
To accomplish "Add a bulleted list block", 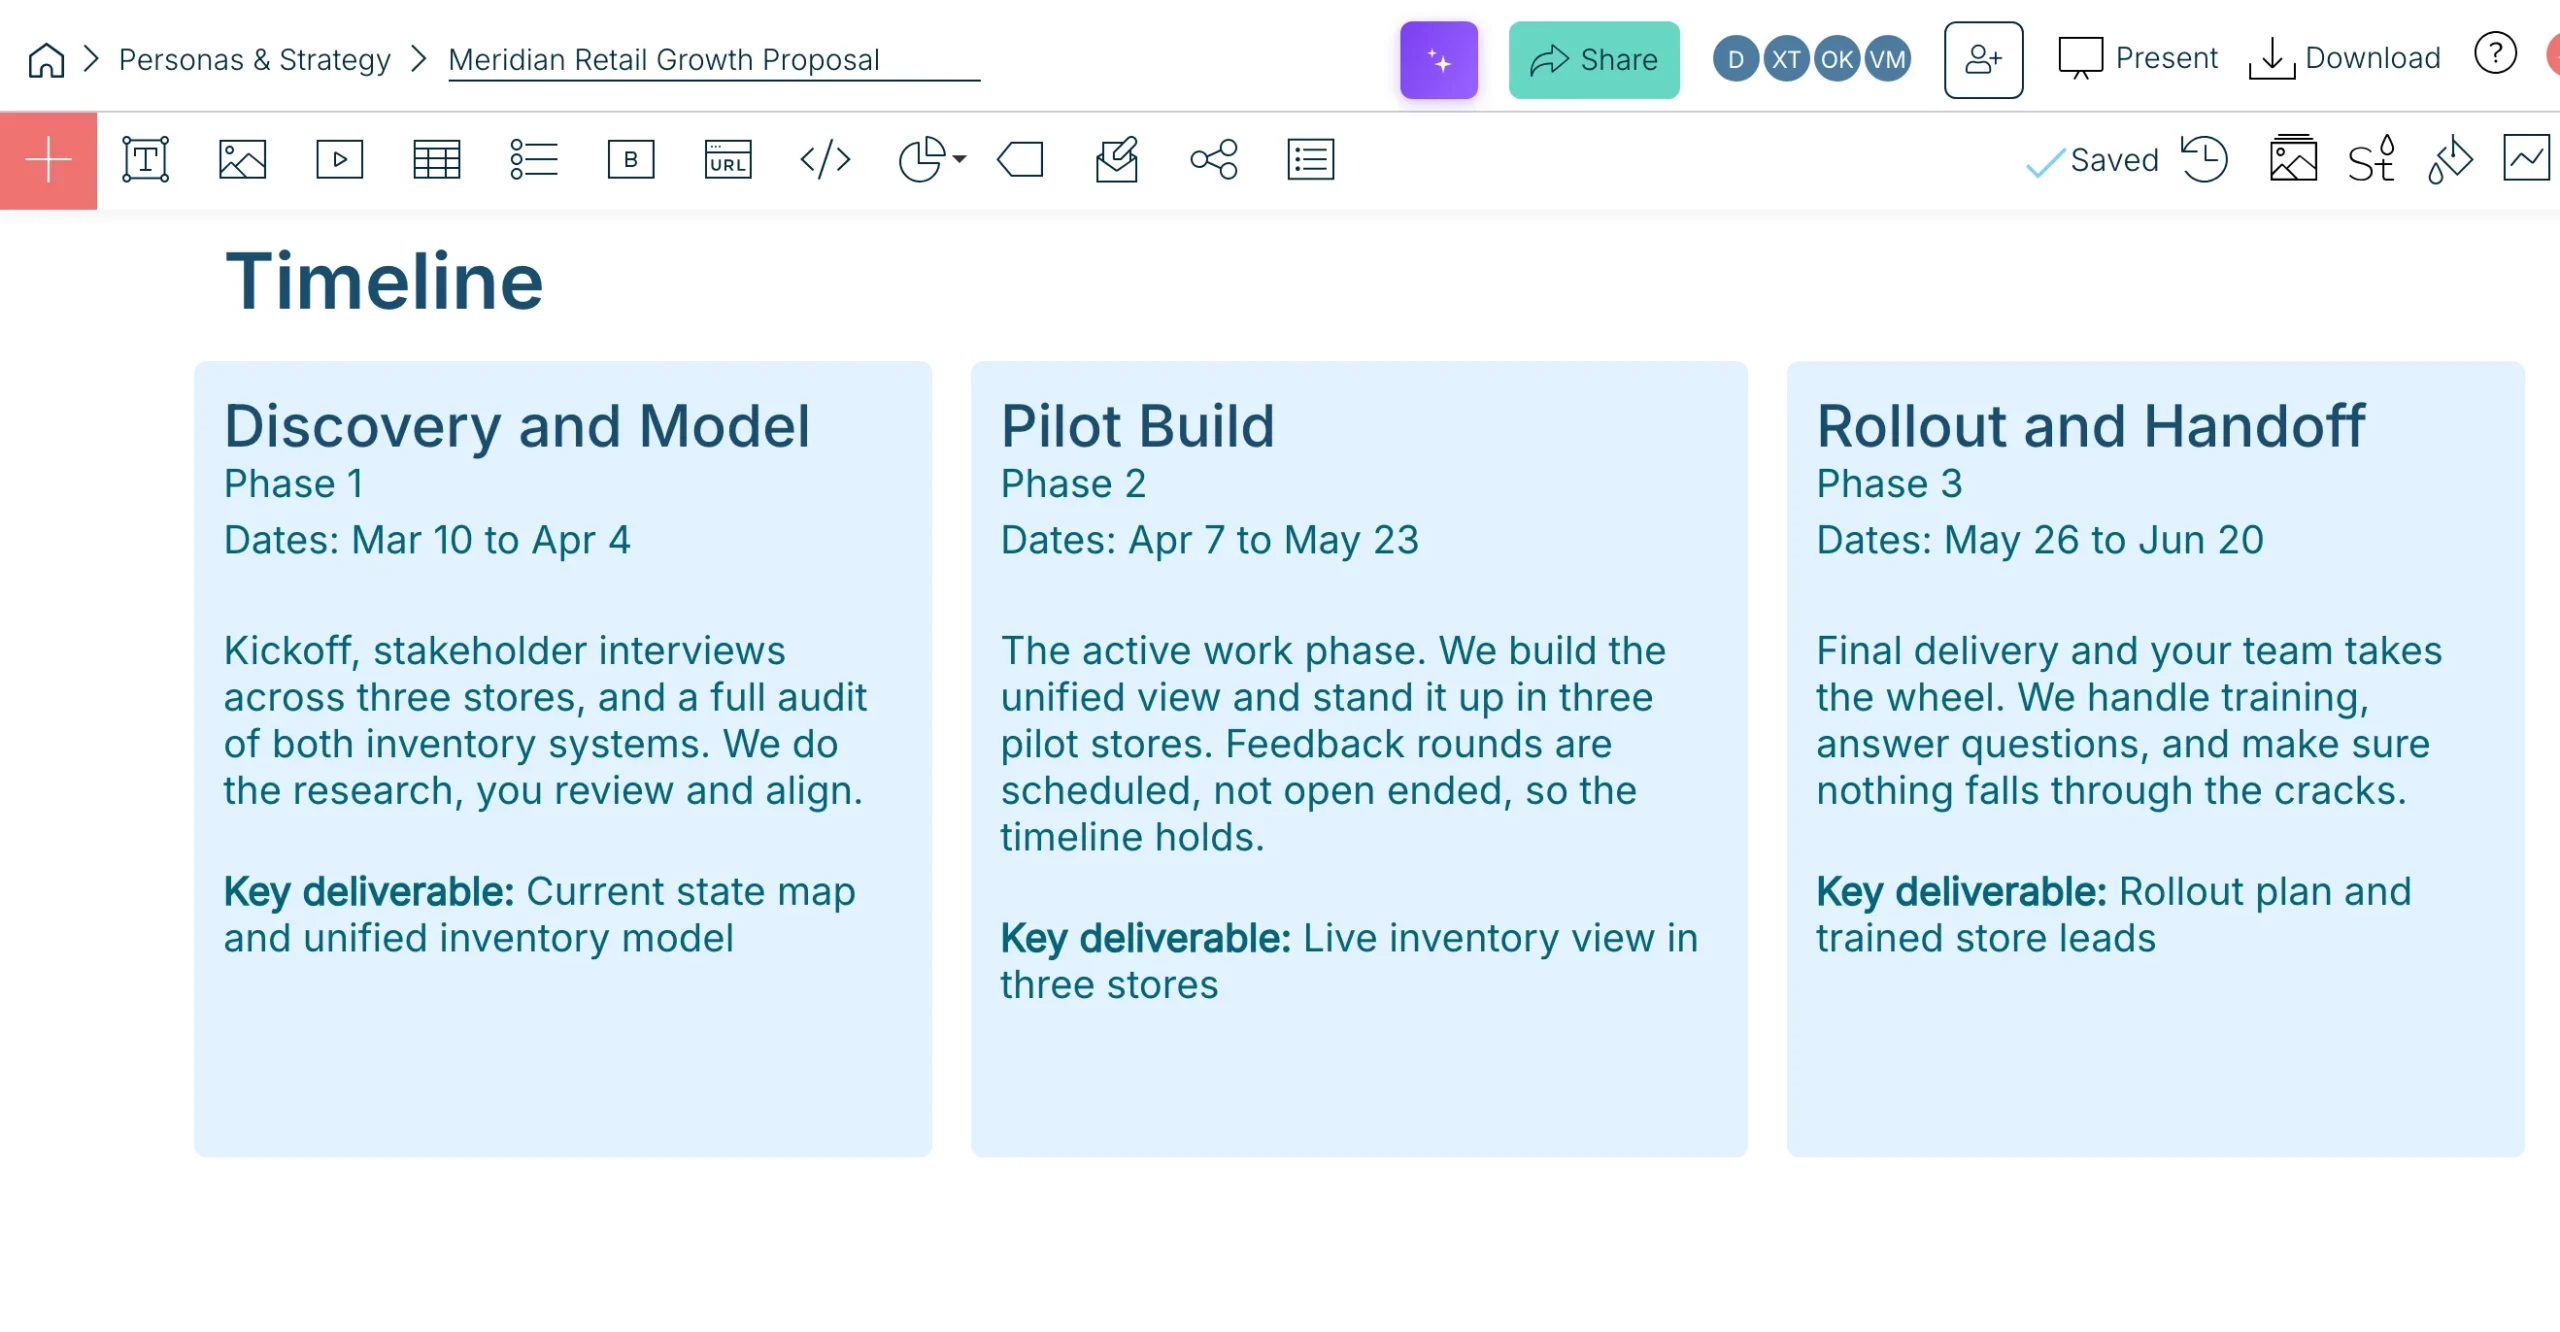I will point(533,160).
